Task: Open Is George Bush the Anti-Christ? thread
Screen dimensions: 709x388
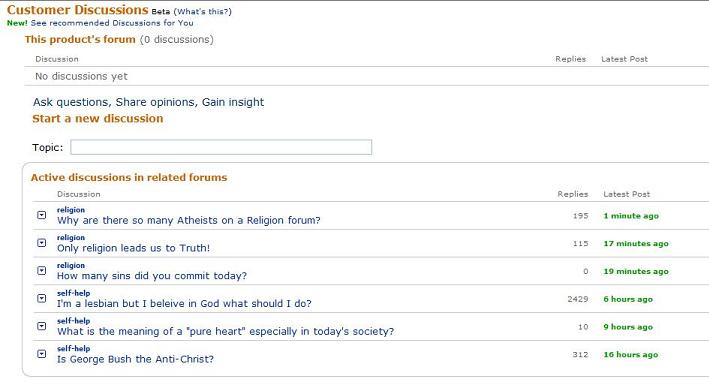Action: tap(135, 359)
